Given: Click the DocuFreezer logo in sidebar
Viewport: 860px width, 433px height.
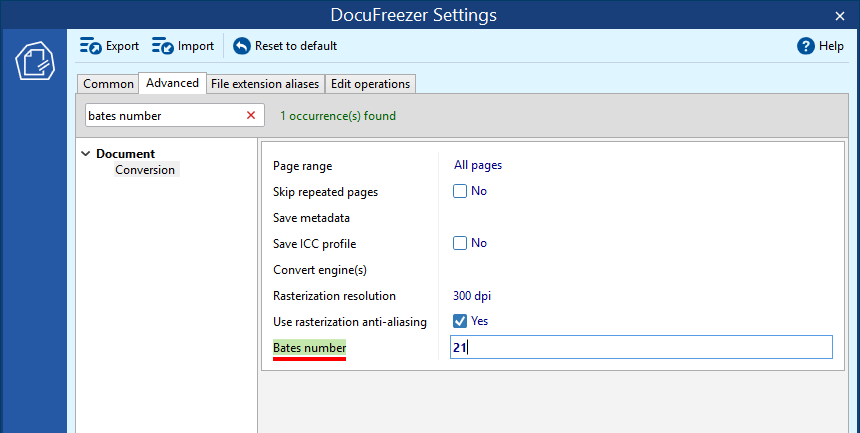Looking at the screenshot, I should point(33,62).
